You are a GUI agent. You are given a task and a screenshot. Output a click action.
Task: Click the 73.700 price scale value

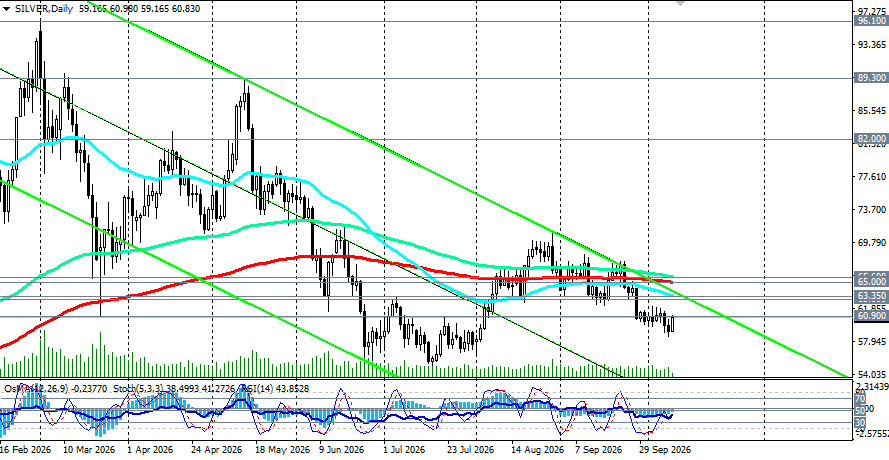(x=872, y=210)
